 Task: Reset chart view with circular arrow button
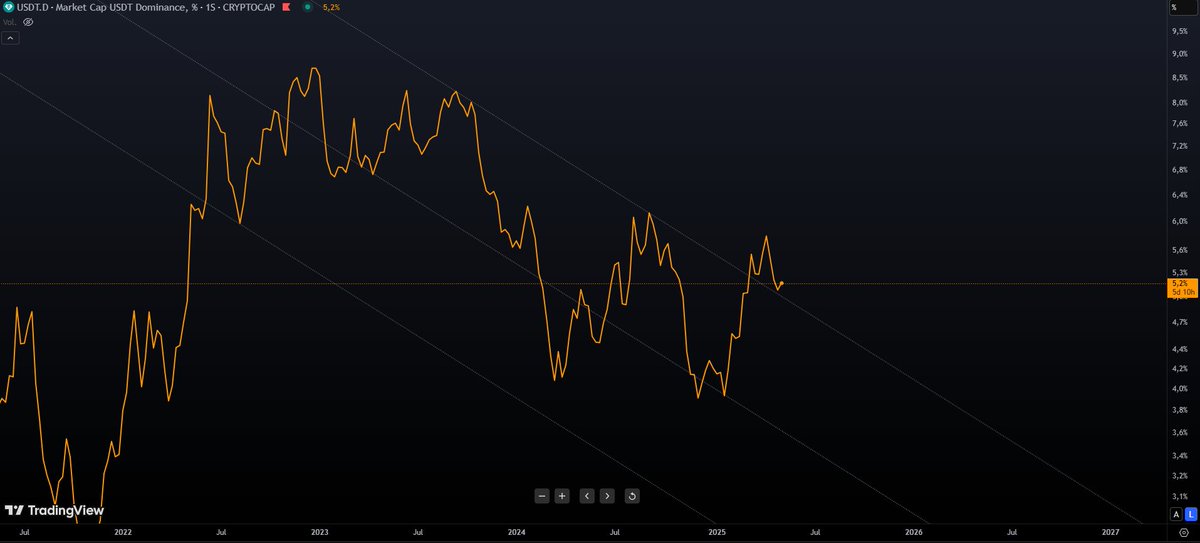[x=632, y=495]
